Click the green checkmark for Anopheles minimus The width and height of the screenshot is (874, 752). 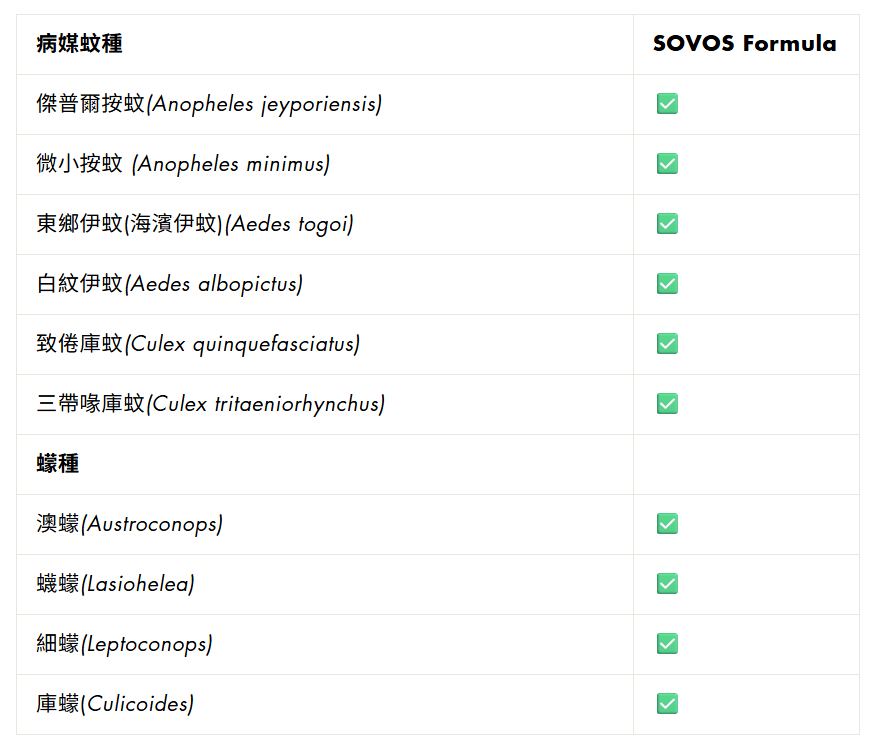(x=667, y=164)
